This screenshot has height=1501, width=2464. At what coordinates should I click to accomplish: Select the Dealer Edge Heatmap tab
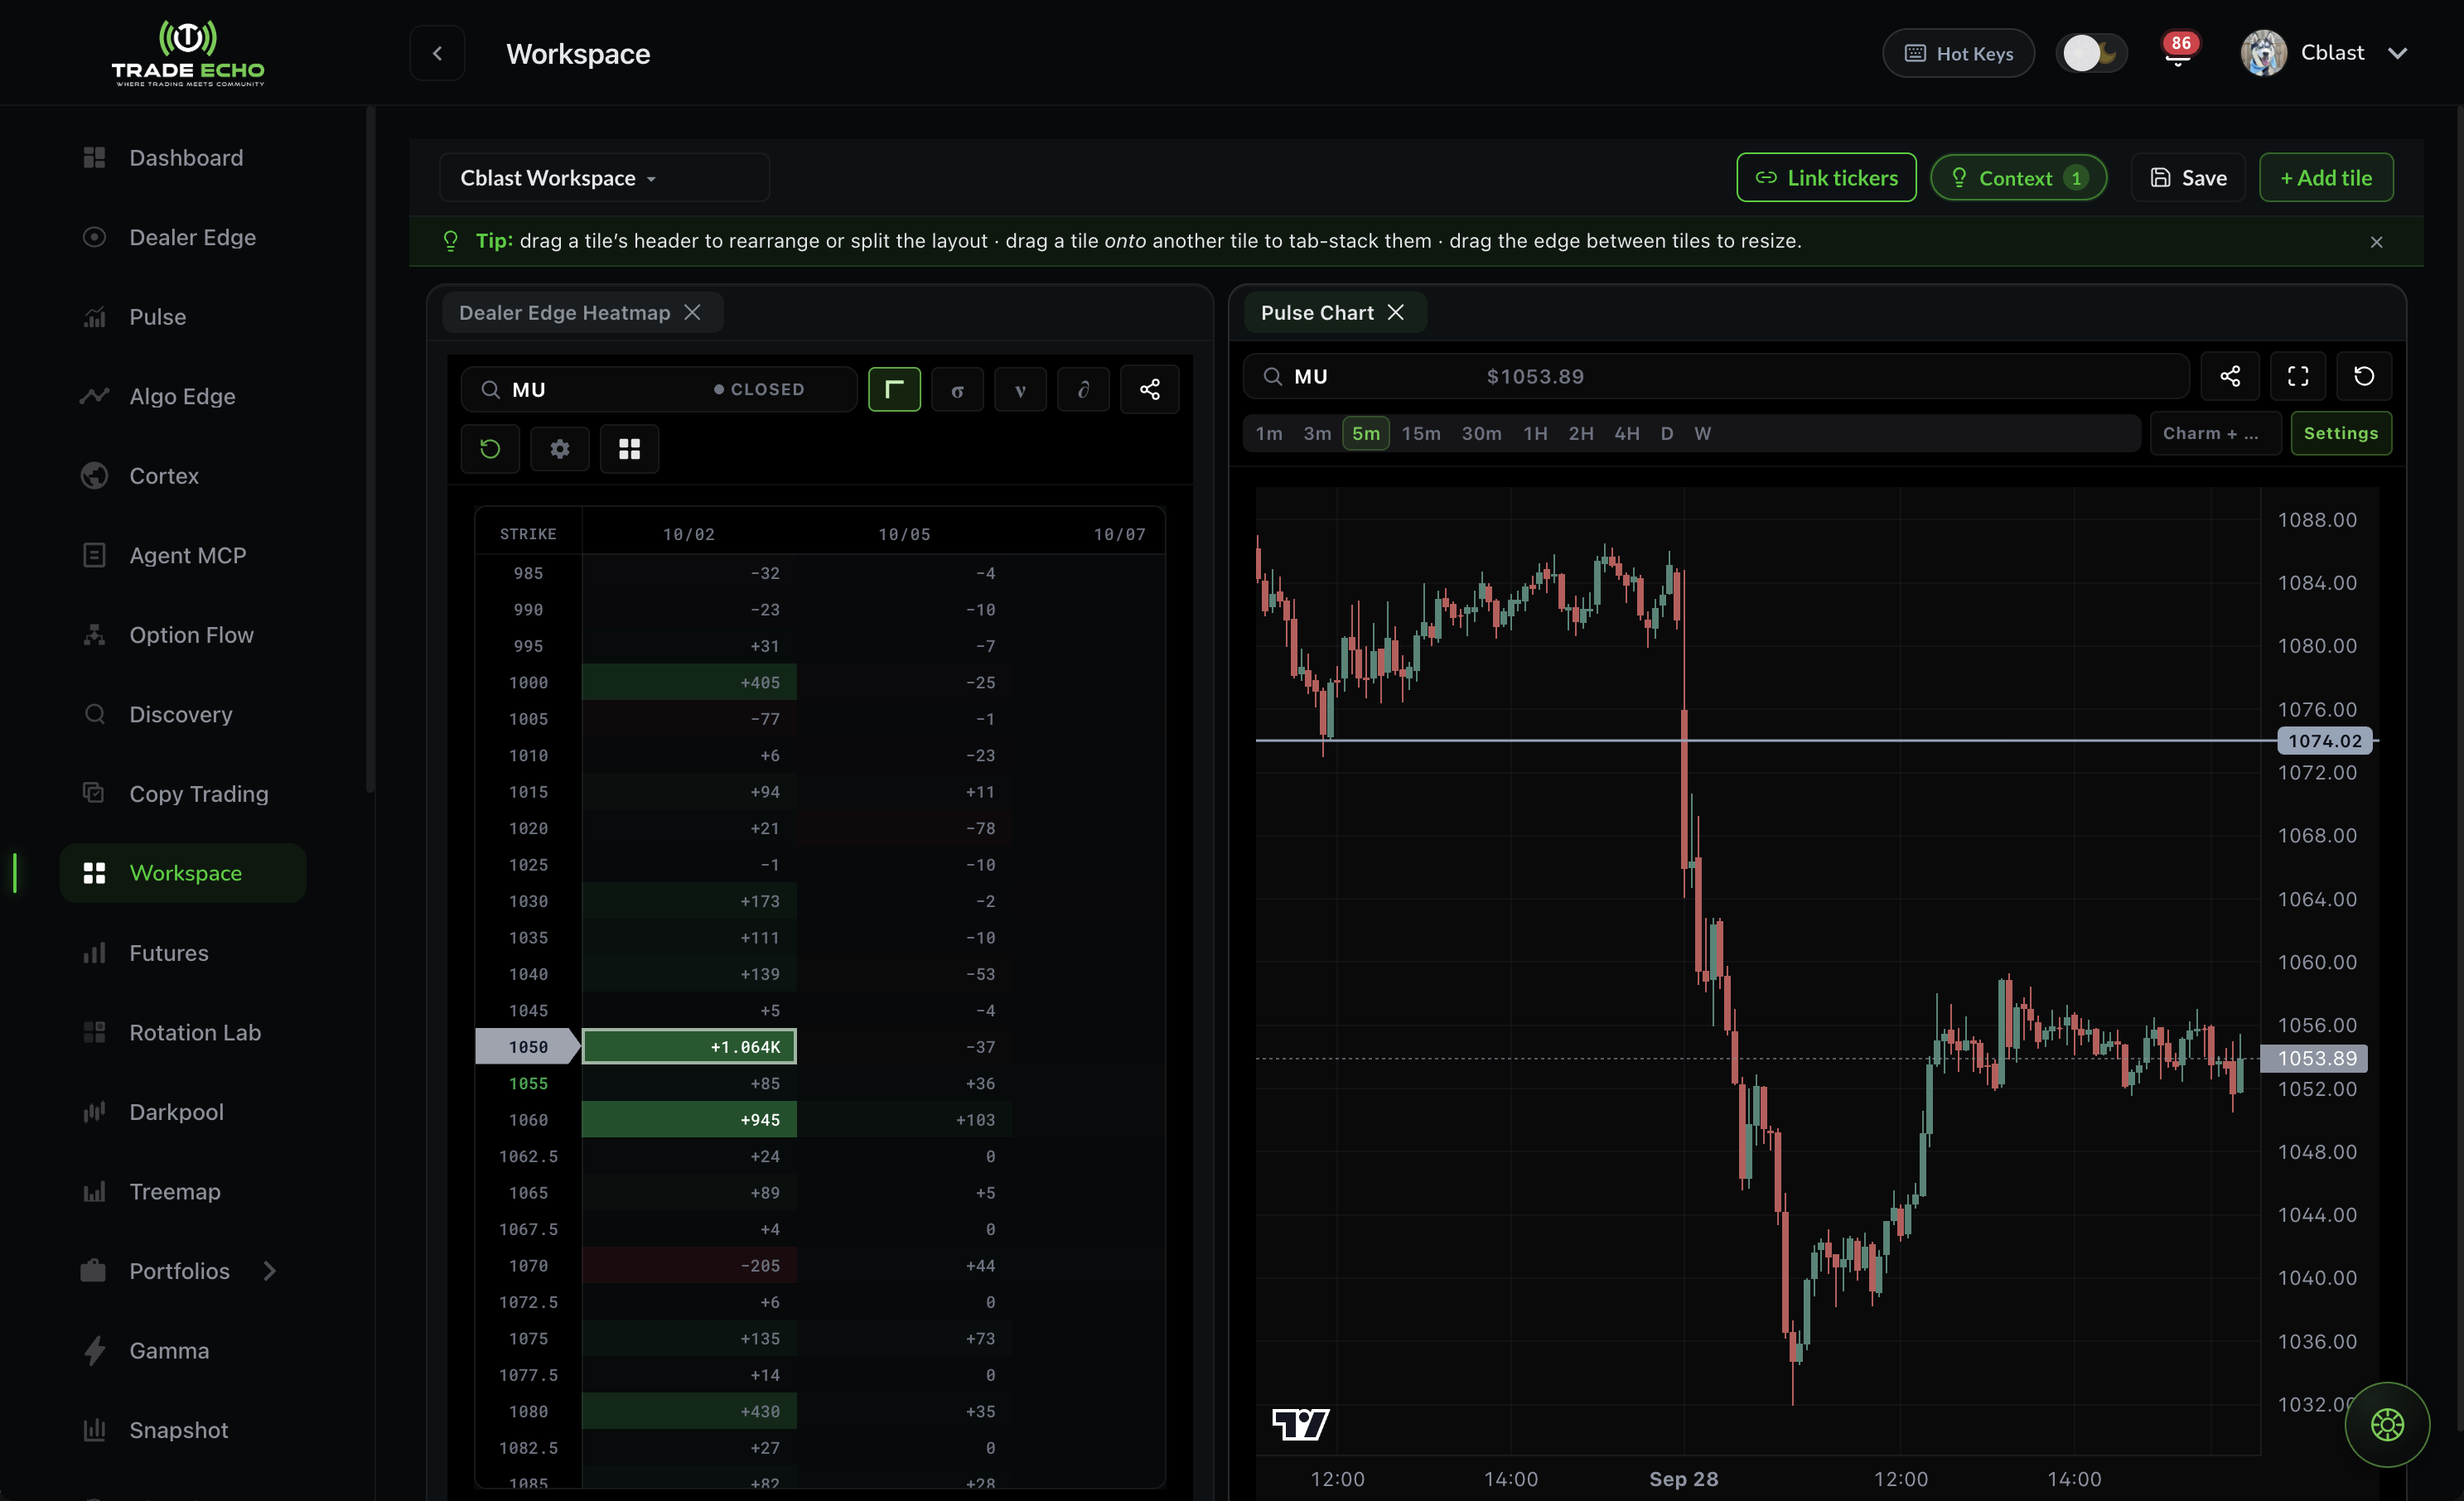click(x=565, y=313)
